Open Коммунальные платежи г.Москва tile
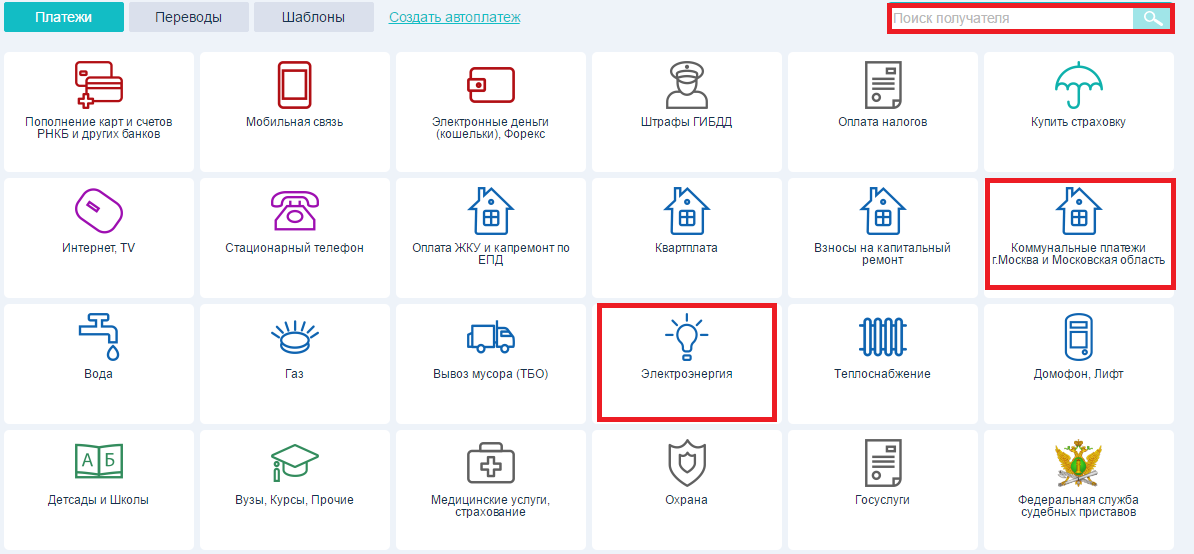Viewport: 1194px width, 554px height. (1078, 234)
